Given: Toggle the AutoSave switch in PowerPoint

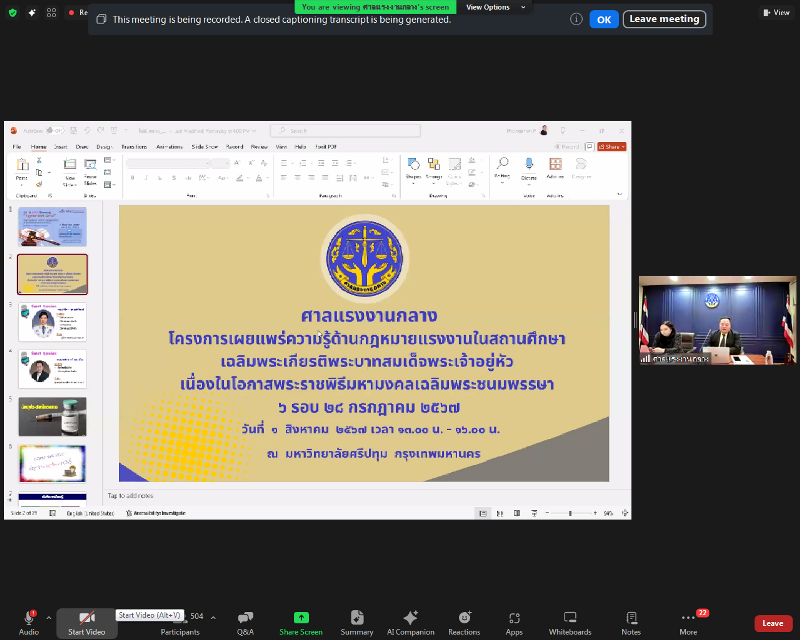Looking at the screenshot, I should 55,131.
